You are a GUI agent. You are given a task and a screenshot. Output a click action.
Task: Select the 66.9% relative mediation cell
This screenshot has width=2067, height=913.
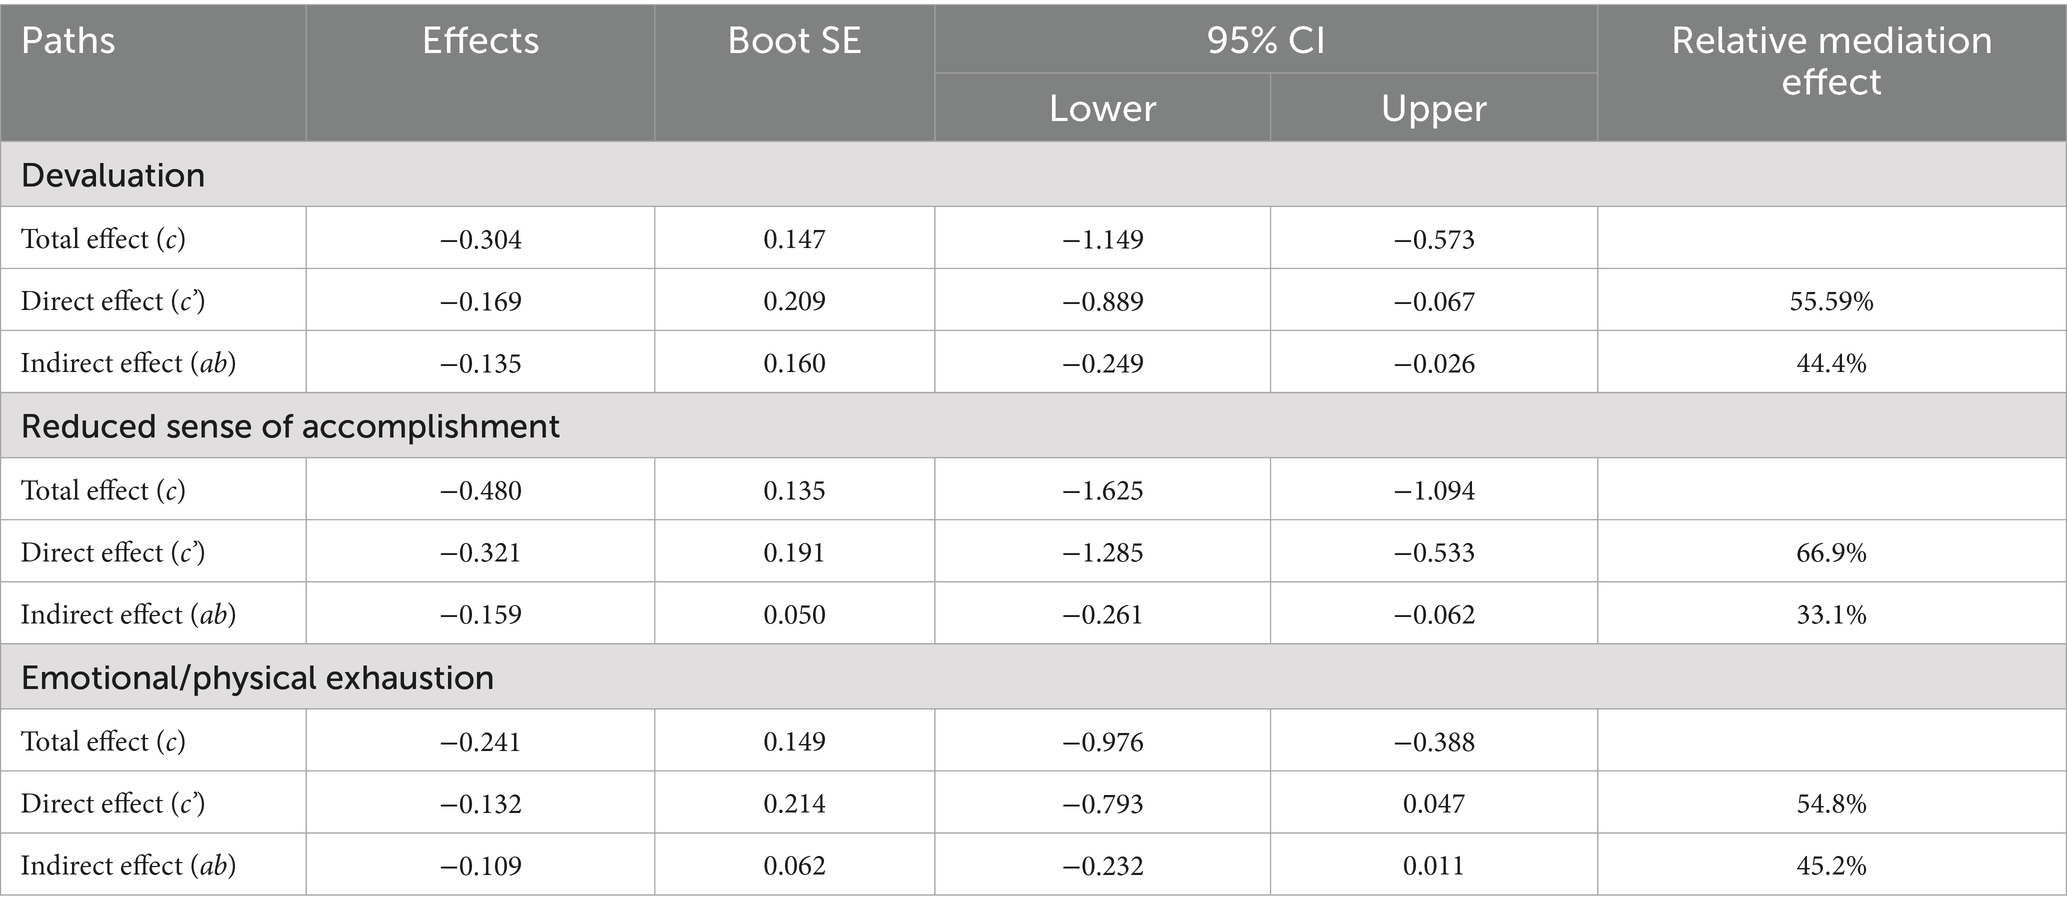[1831, 553]
